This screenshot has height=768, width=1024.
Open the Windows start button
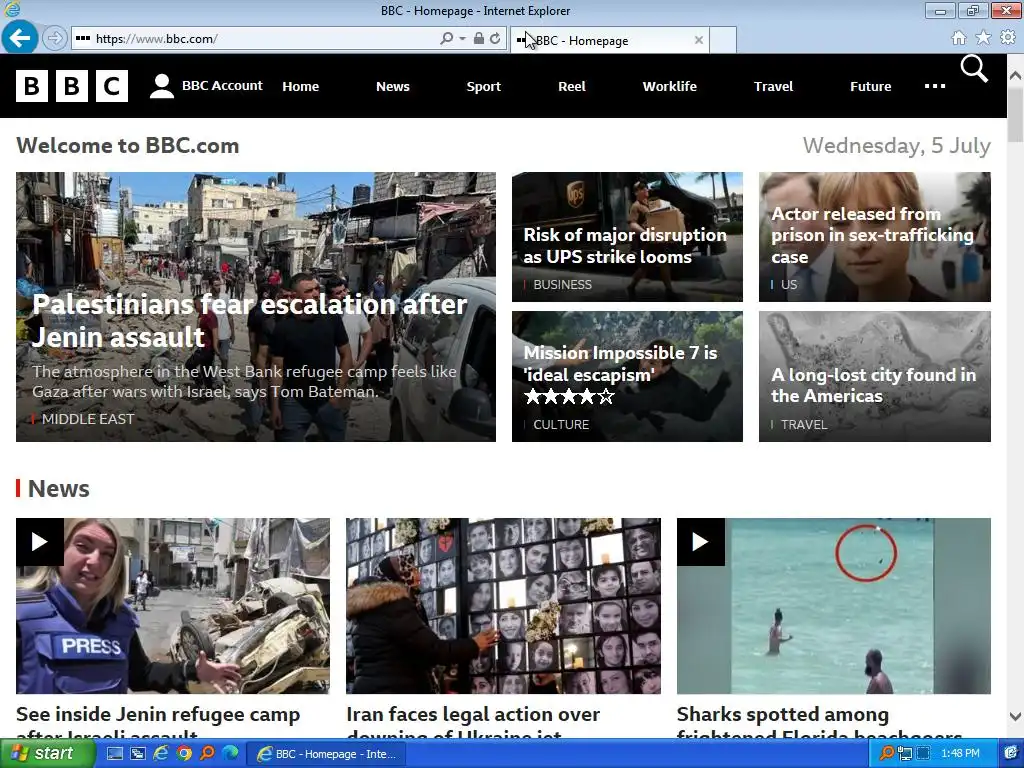pyautogui.click(x=47, y=754)
